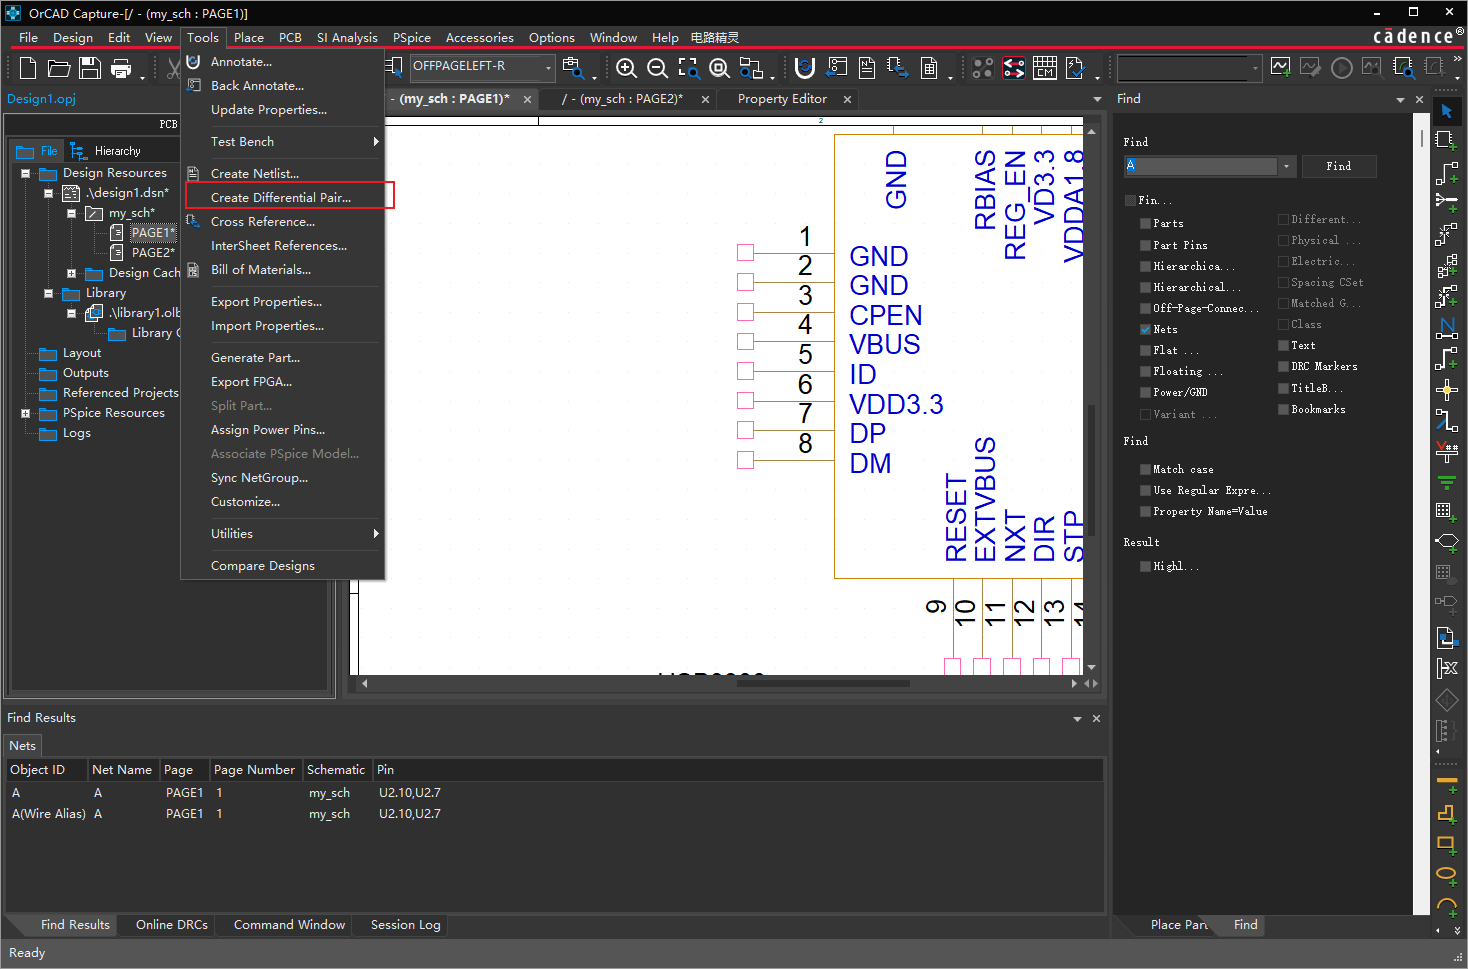Enable the Property Name=Value checkbox
1468x969 pixels.
coord(1145,512)
